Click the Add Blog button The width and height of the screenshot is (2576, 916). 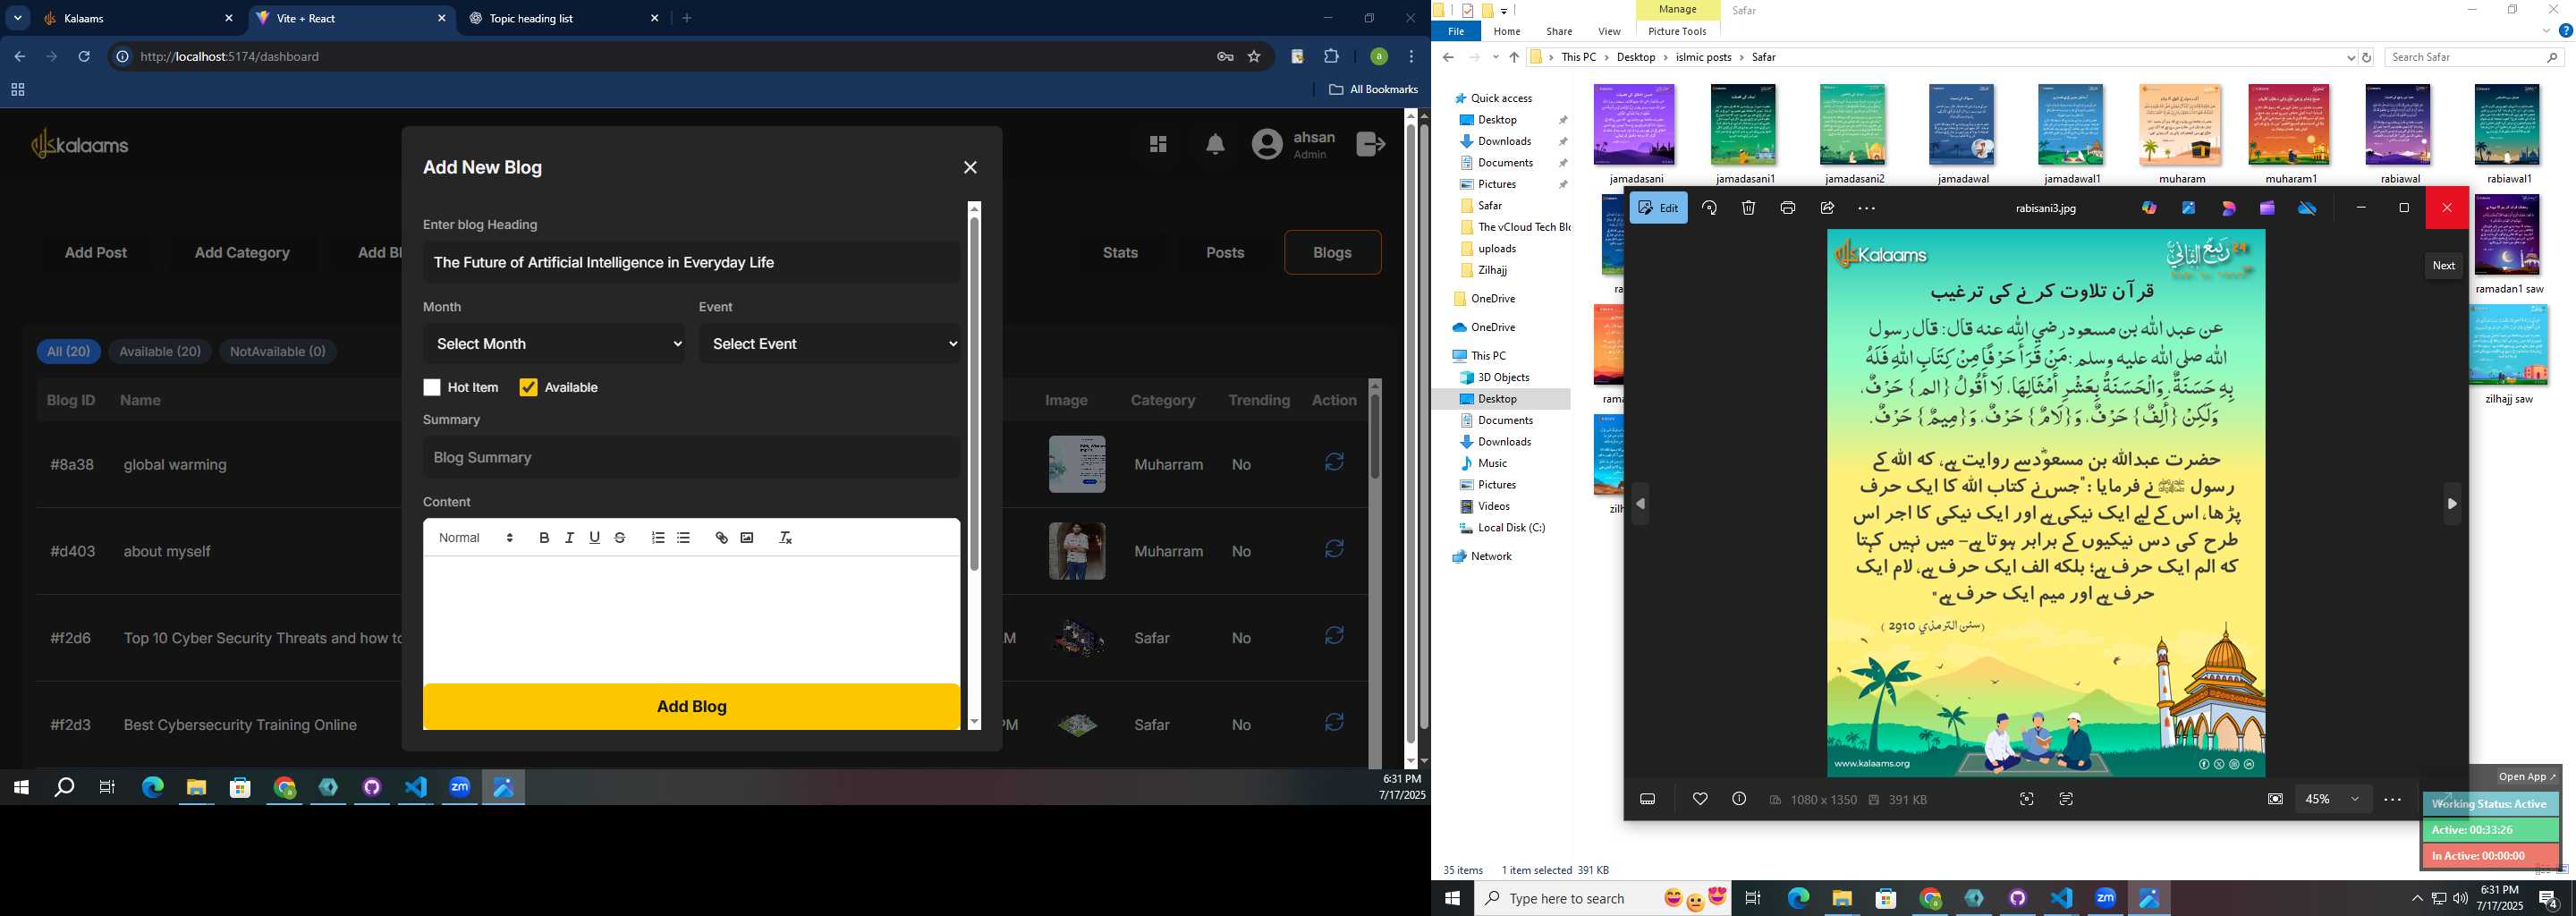691,706
